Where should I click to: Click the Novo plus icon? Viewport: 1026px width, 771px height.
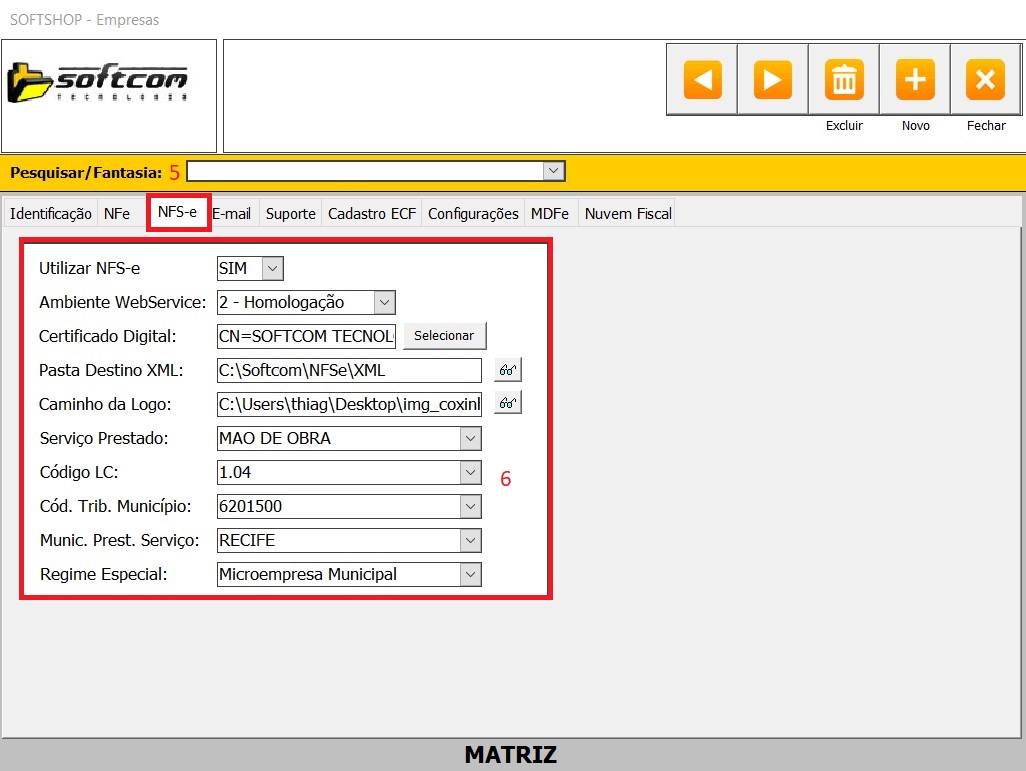915,80
